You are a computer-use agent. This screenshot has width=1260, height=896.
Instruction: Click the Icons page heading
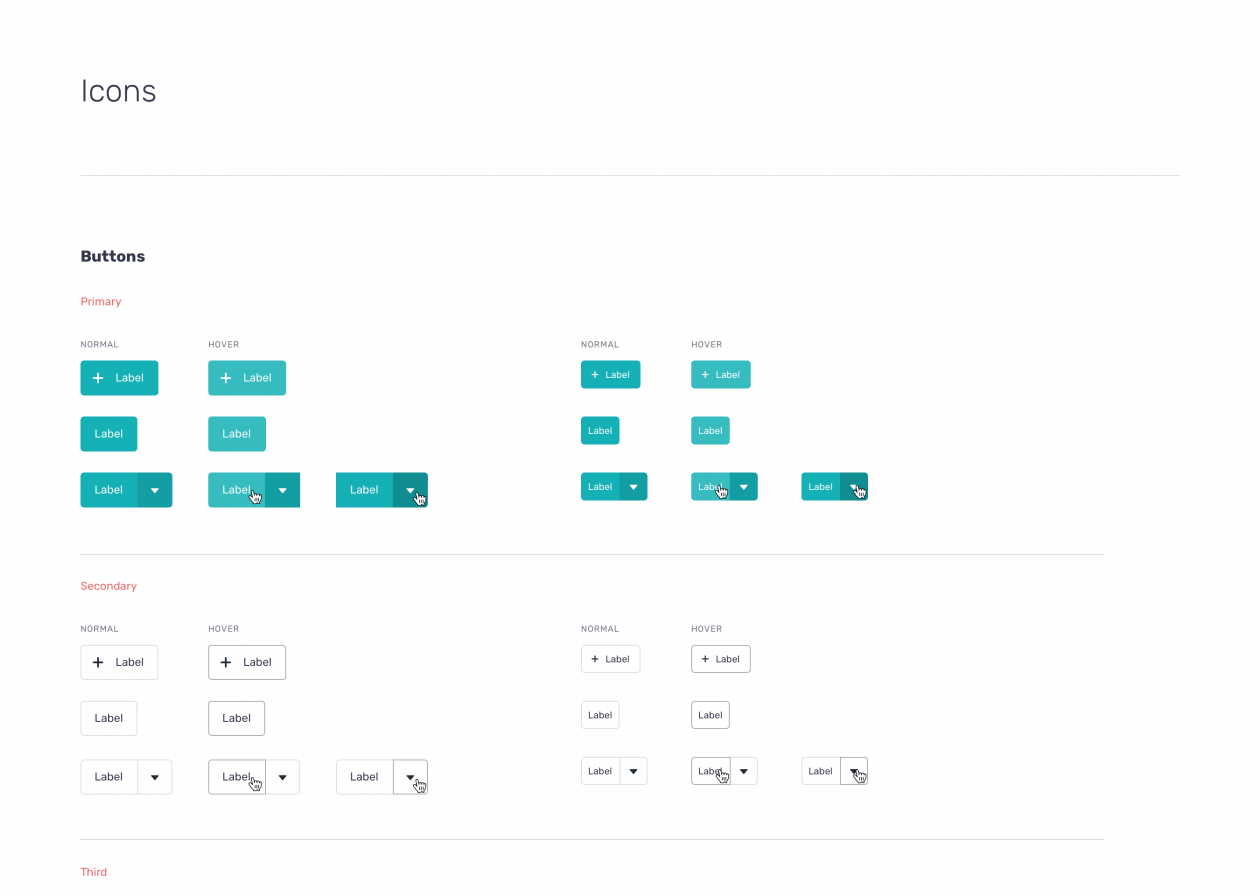point(118,91)
